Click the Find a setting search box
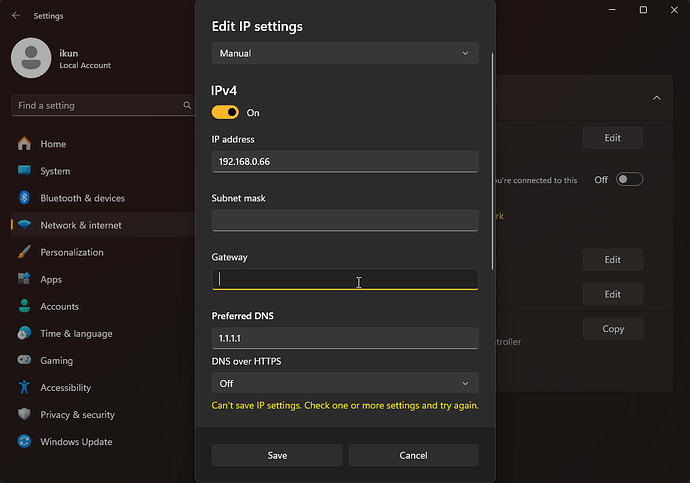 click(x=103, y=105)
